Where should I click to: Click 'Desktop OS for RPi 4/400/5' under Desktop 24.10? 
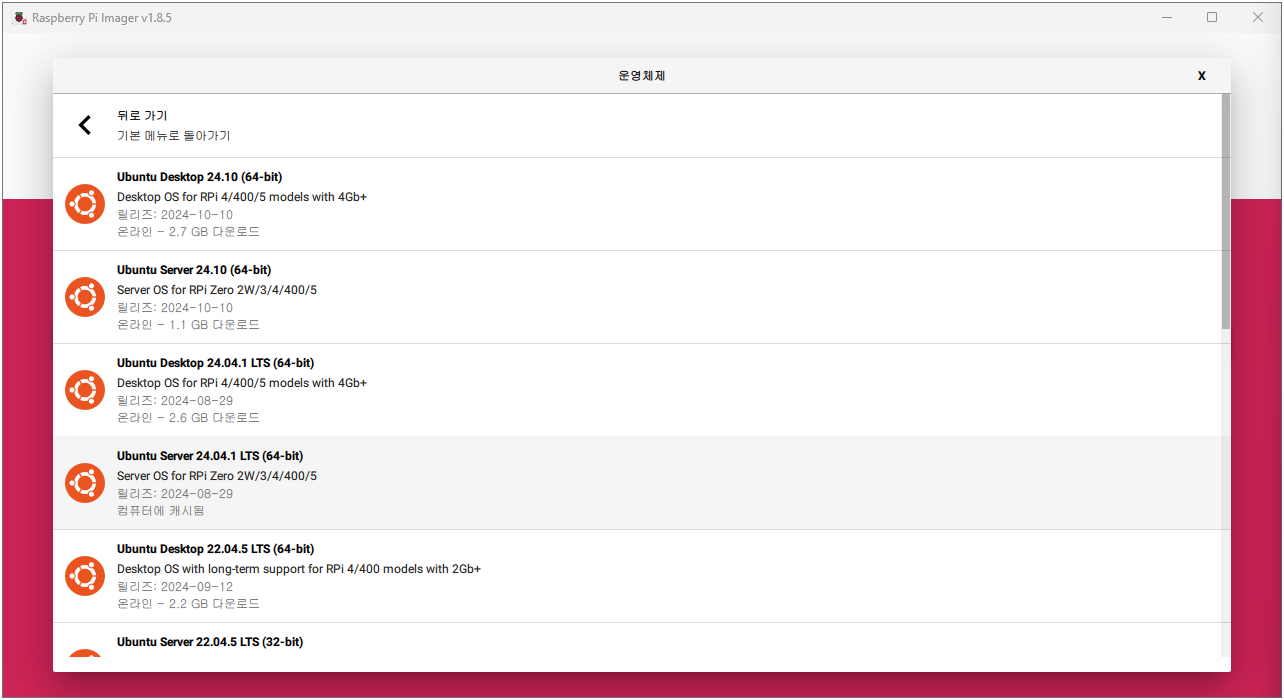click(x=242, y=197)
